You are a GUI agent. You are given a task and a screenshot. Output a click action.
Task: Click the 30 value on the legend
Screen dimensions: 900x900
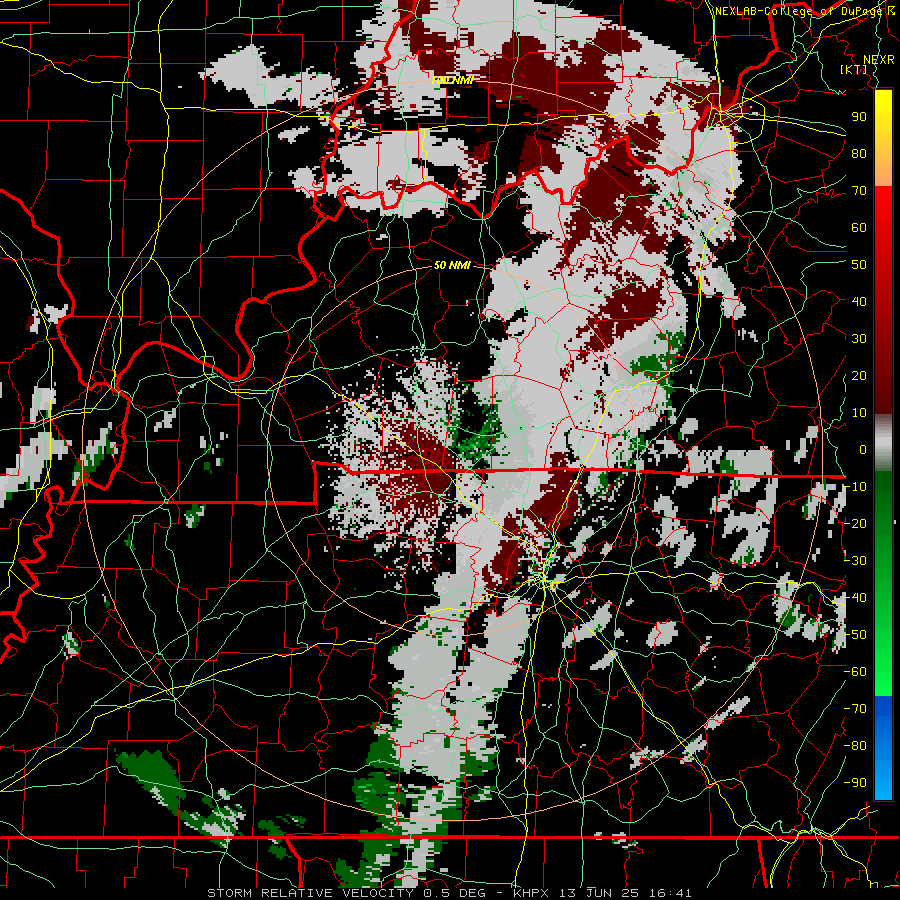859,339
